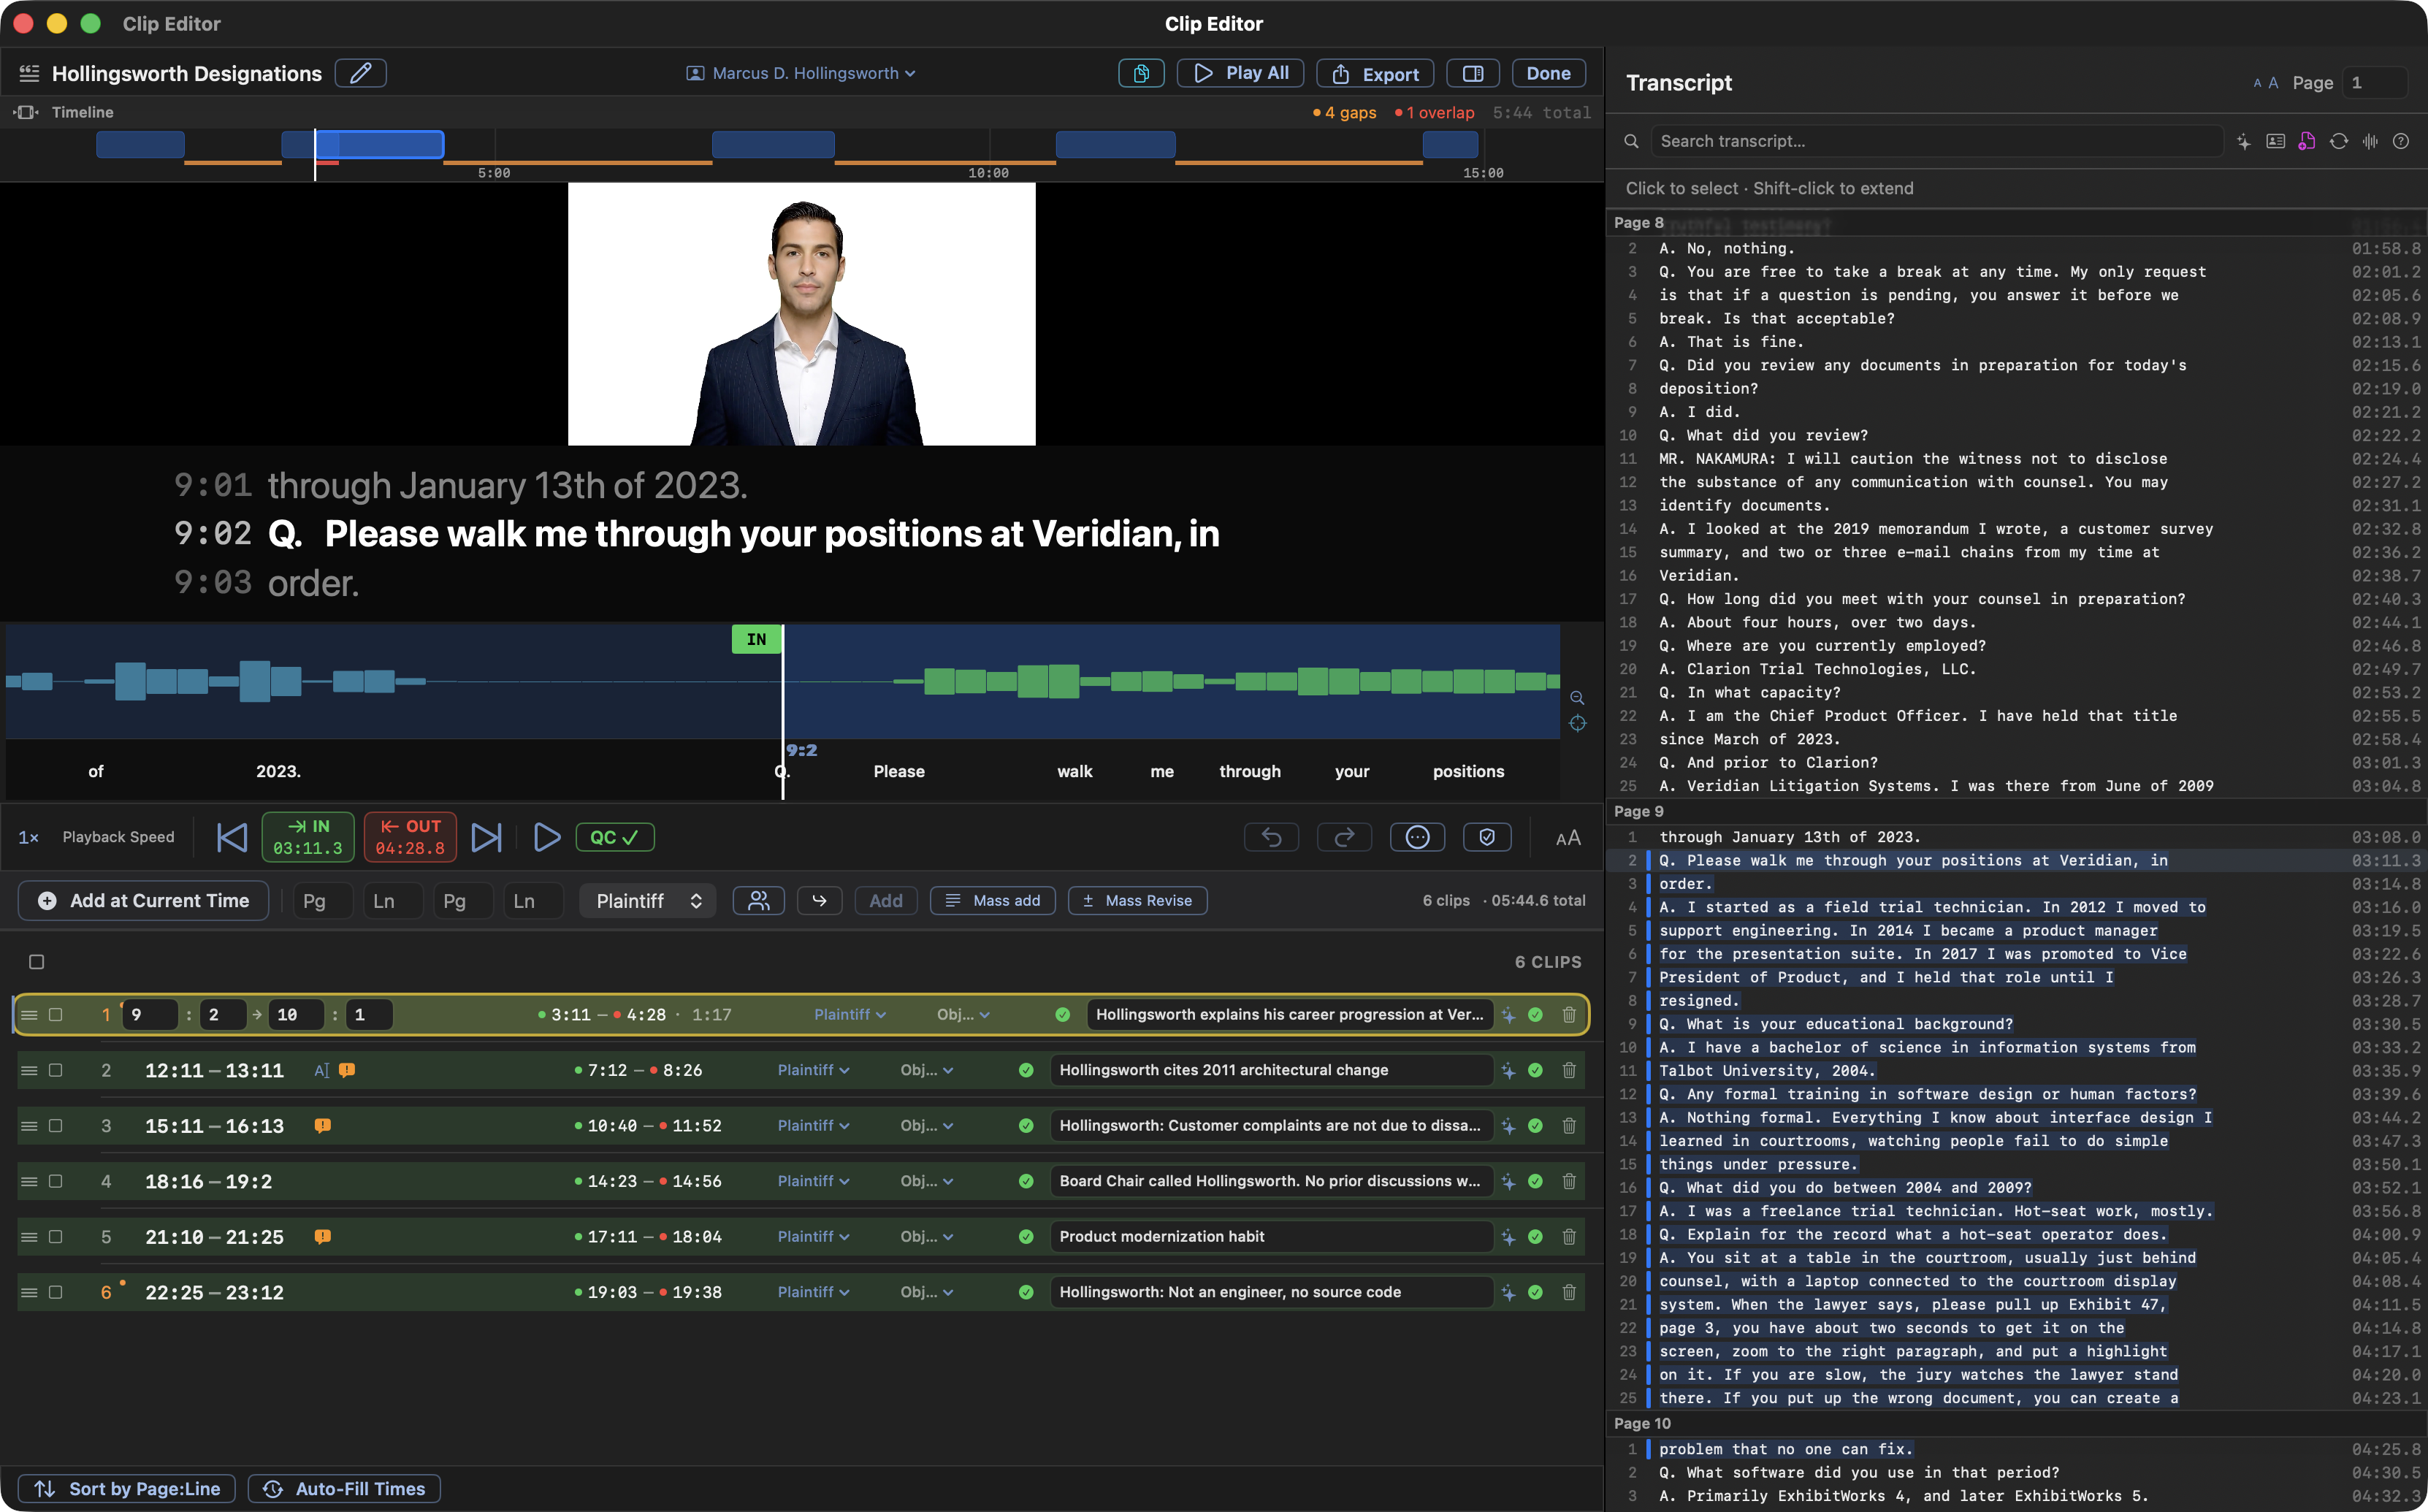
Task: Open the Plaintiff party selector in the add bar
Action: 647,900
